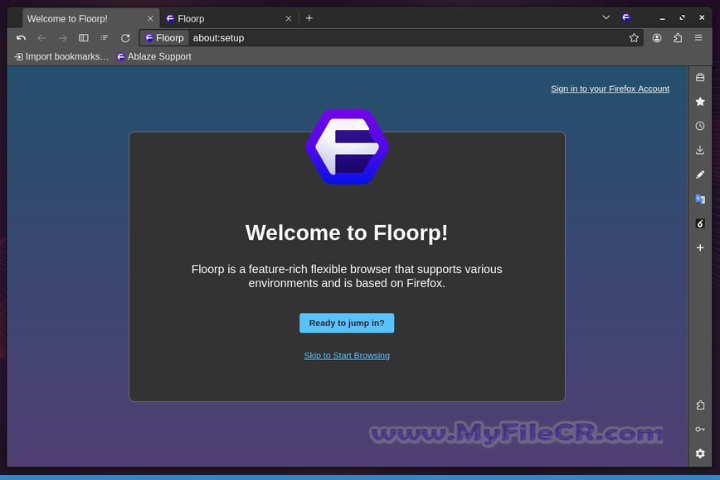Viewport: 720px width, 480px height.
Task: Open the extensions puzzle icon in toolbar
Action: pos(678,38)
